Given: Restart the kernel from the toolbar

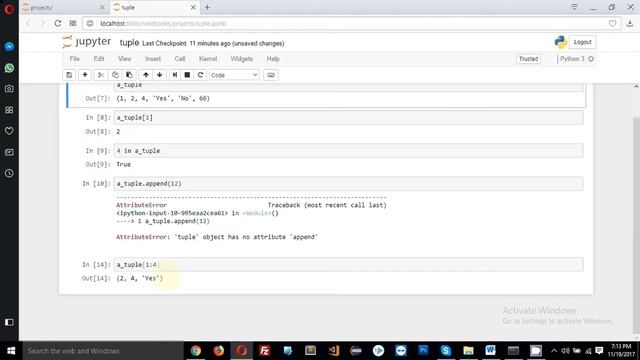Looking at the screenshot, I should [200, 75].
